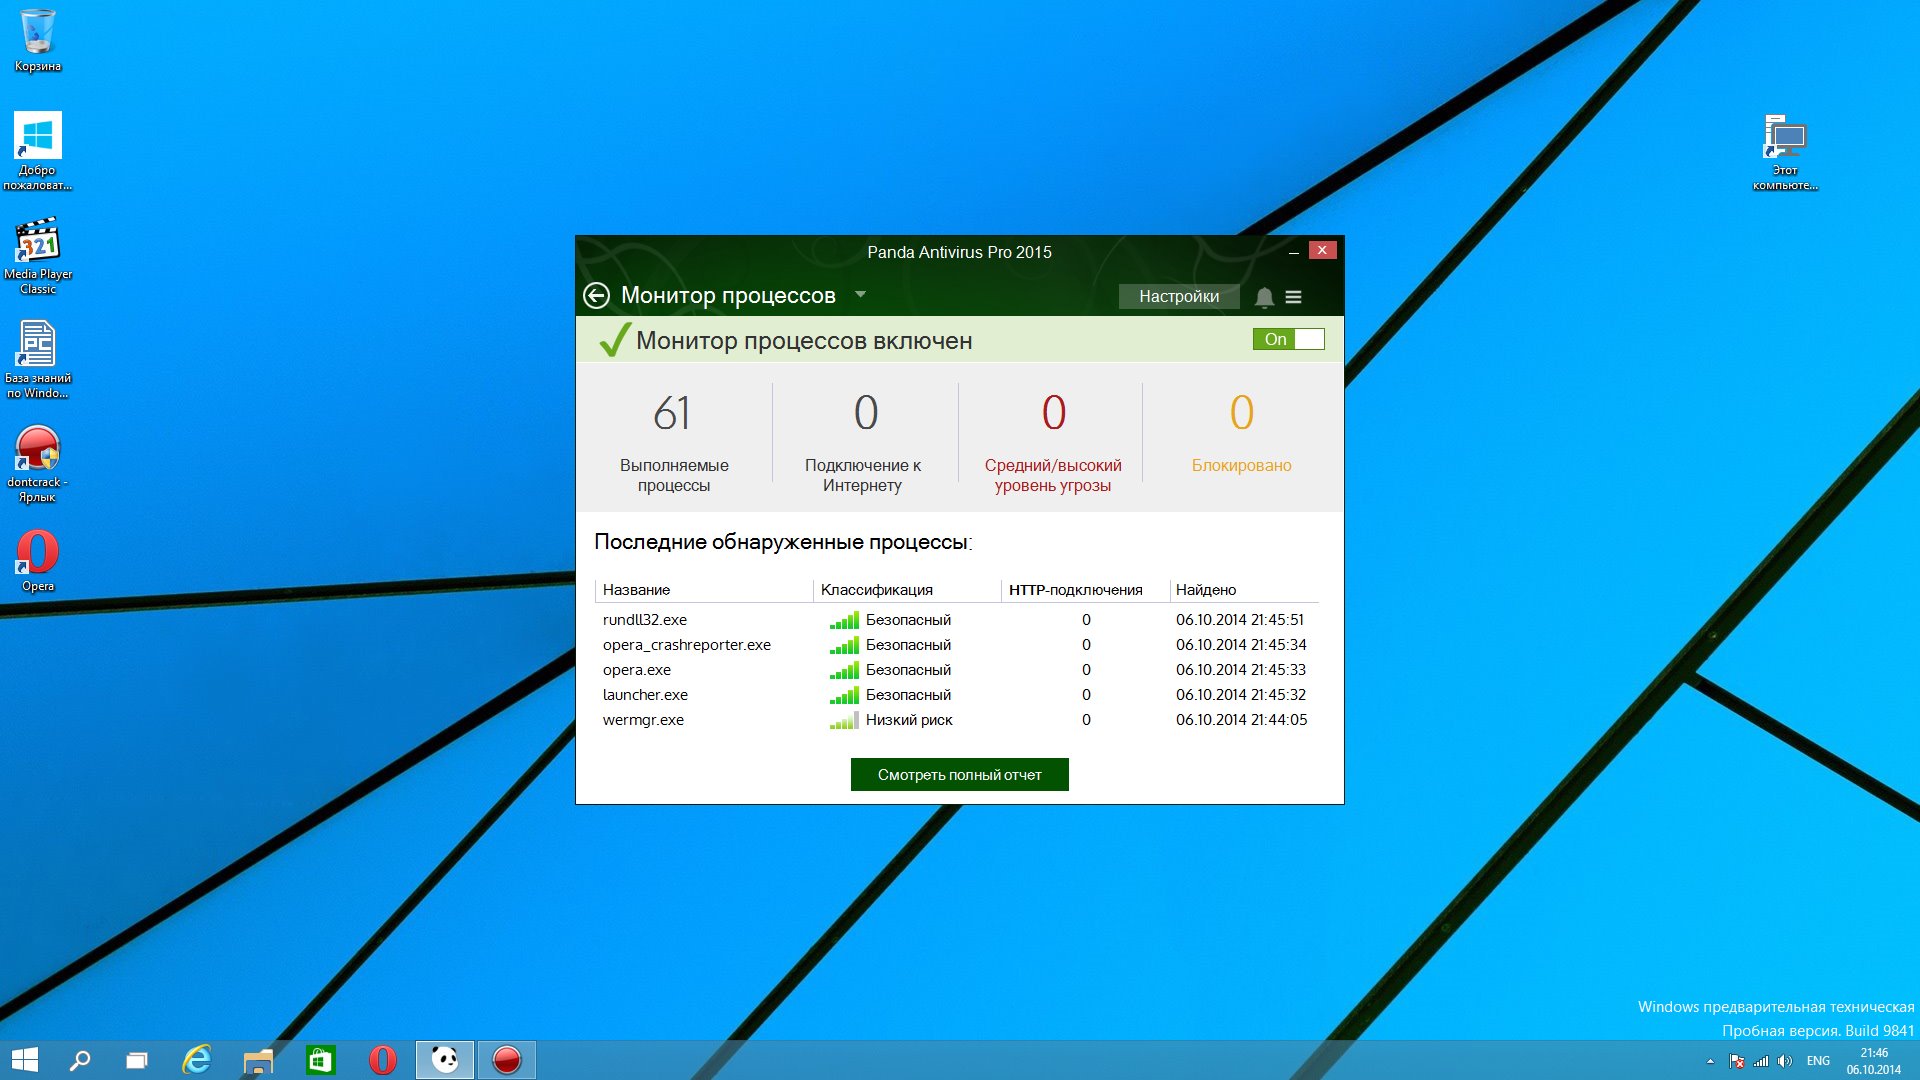Click the Смотреть полный отчет button
Viewport: 1920px width, 1080px height.
pos(959,774)
